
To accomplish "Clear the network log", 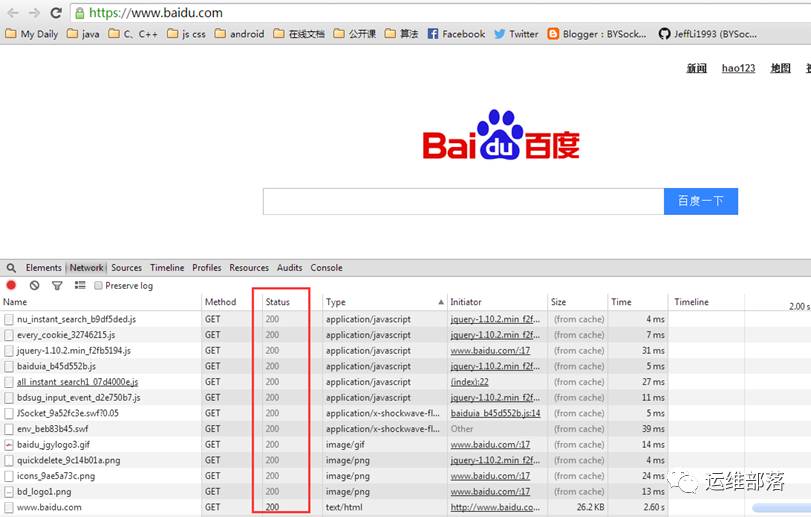I will click(x=34, y=286).
